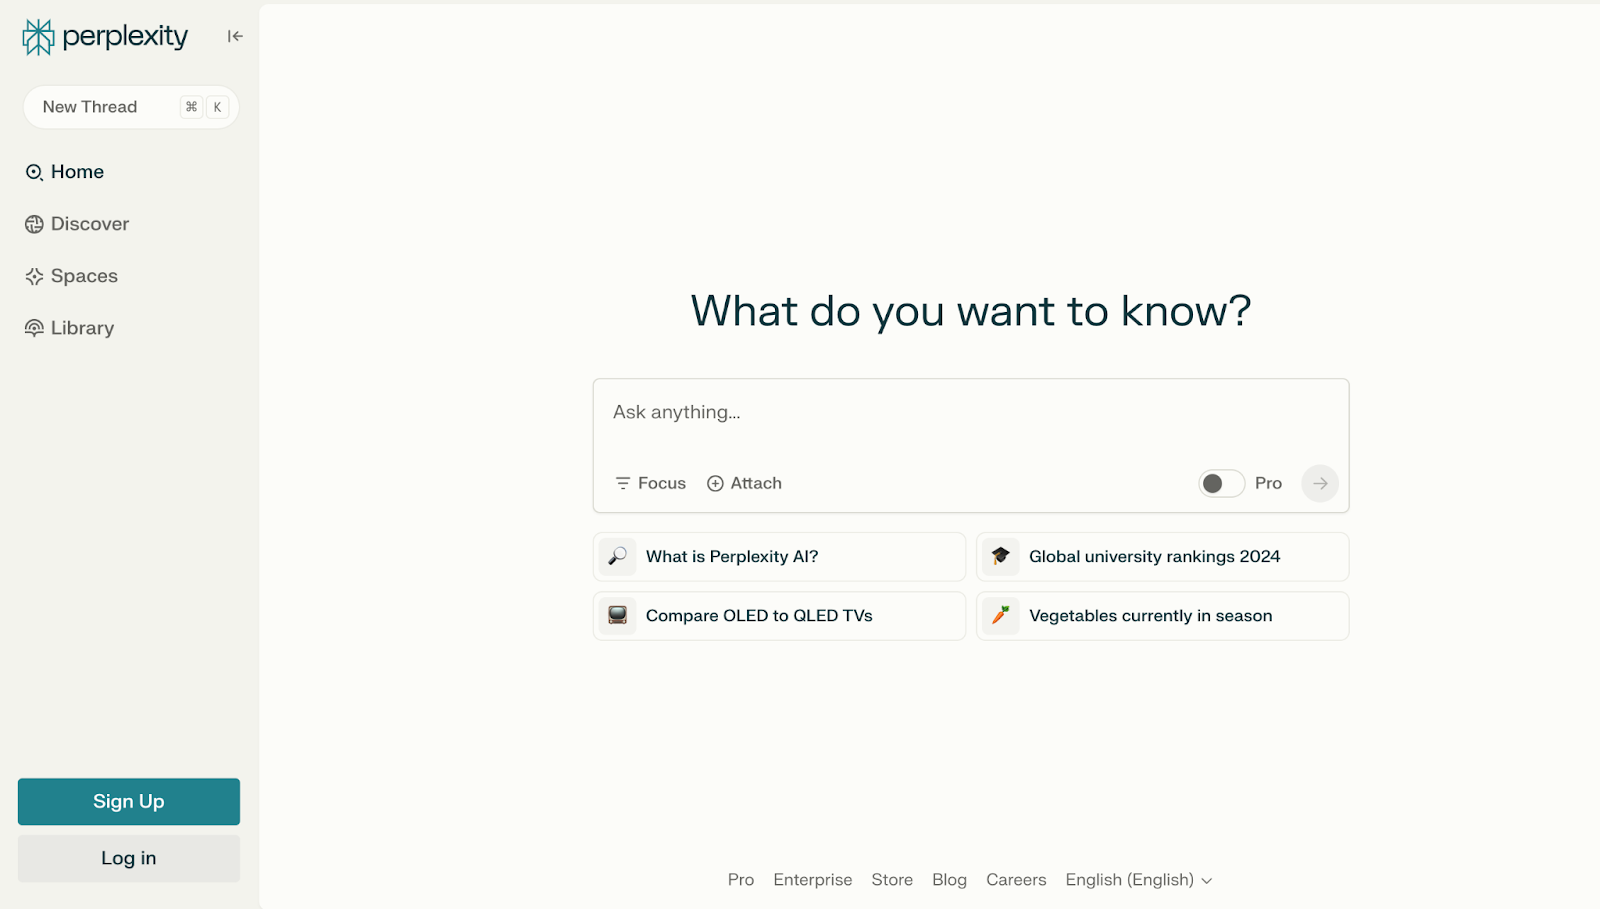
Task: Click the Attach label text
Action: pos(756,483)
